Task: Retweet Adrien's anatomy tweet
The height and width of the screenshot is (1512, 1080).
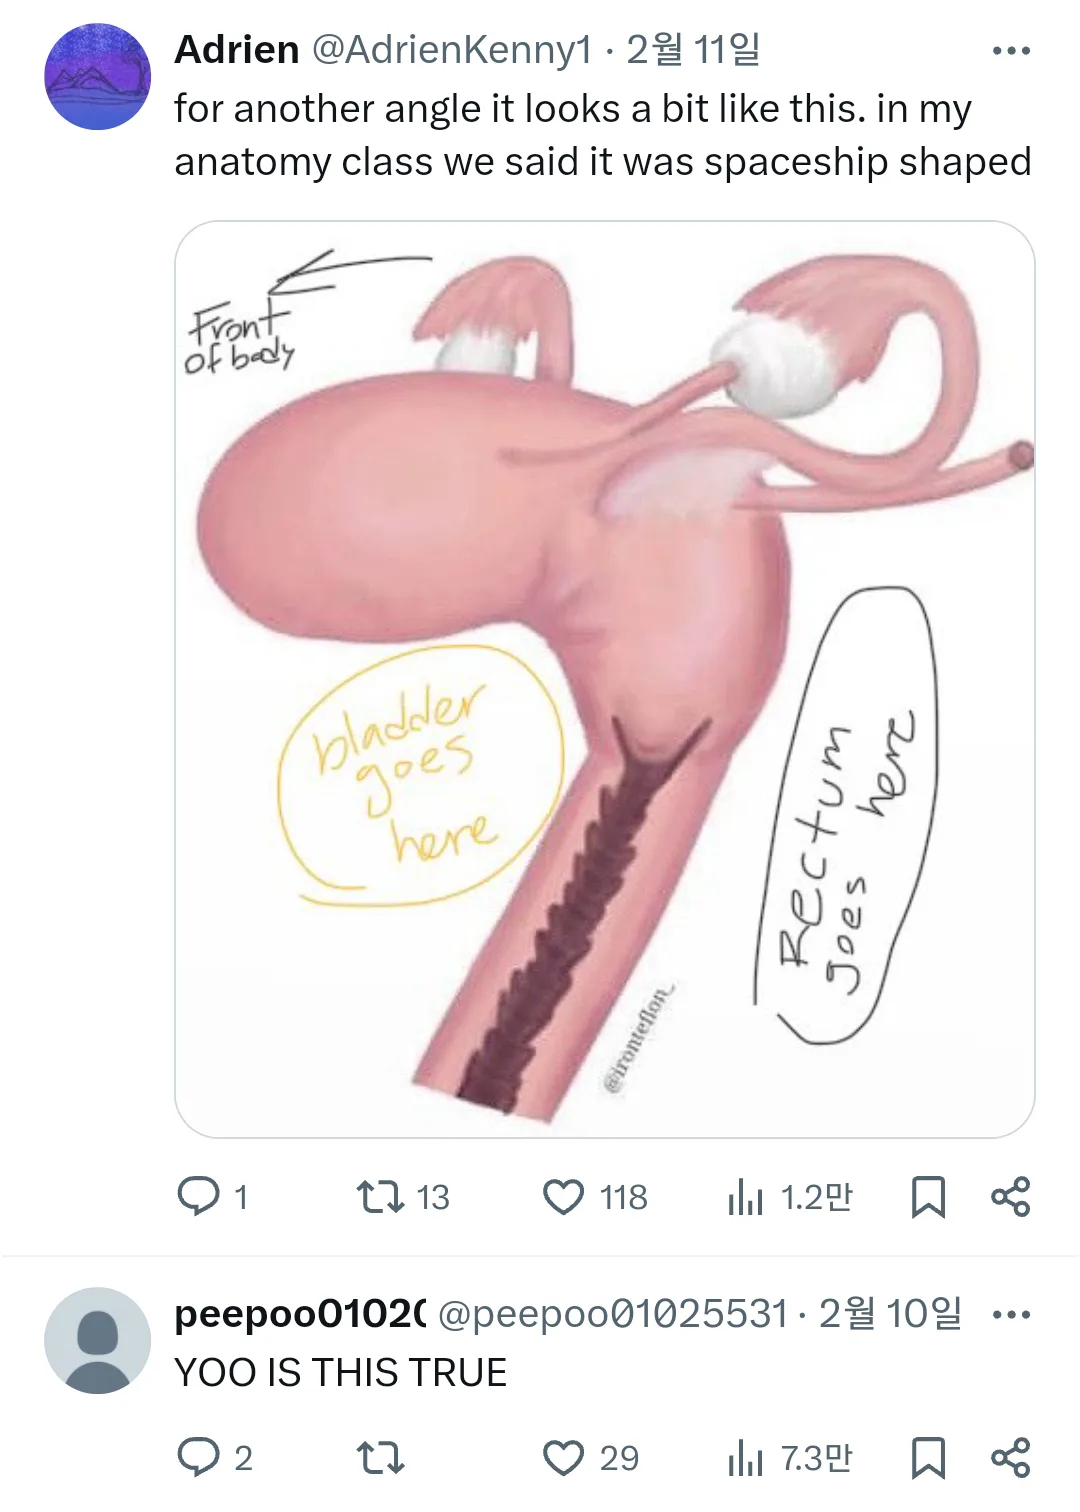Action: 380,1196
